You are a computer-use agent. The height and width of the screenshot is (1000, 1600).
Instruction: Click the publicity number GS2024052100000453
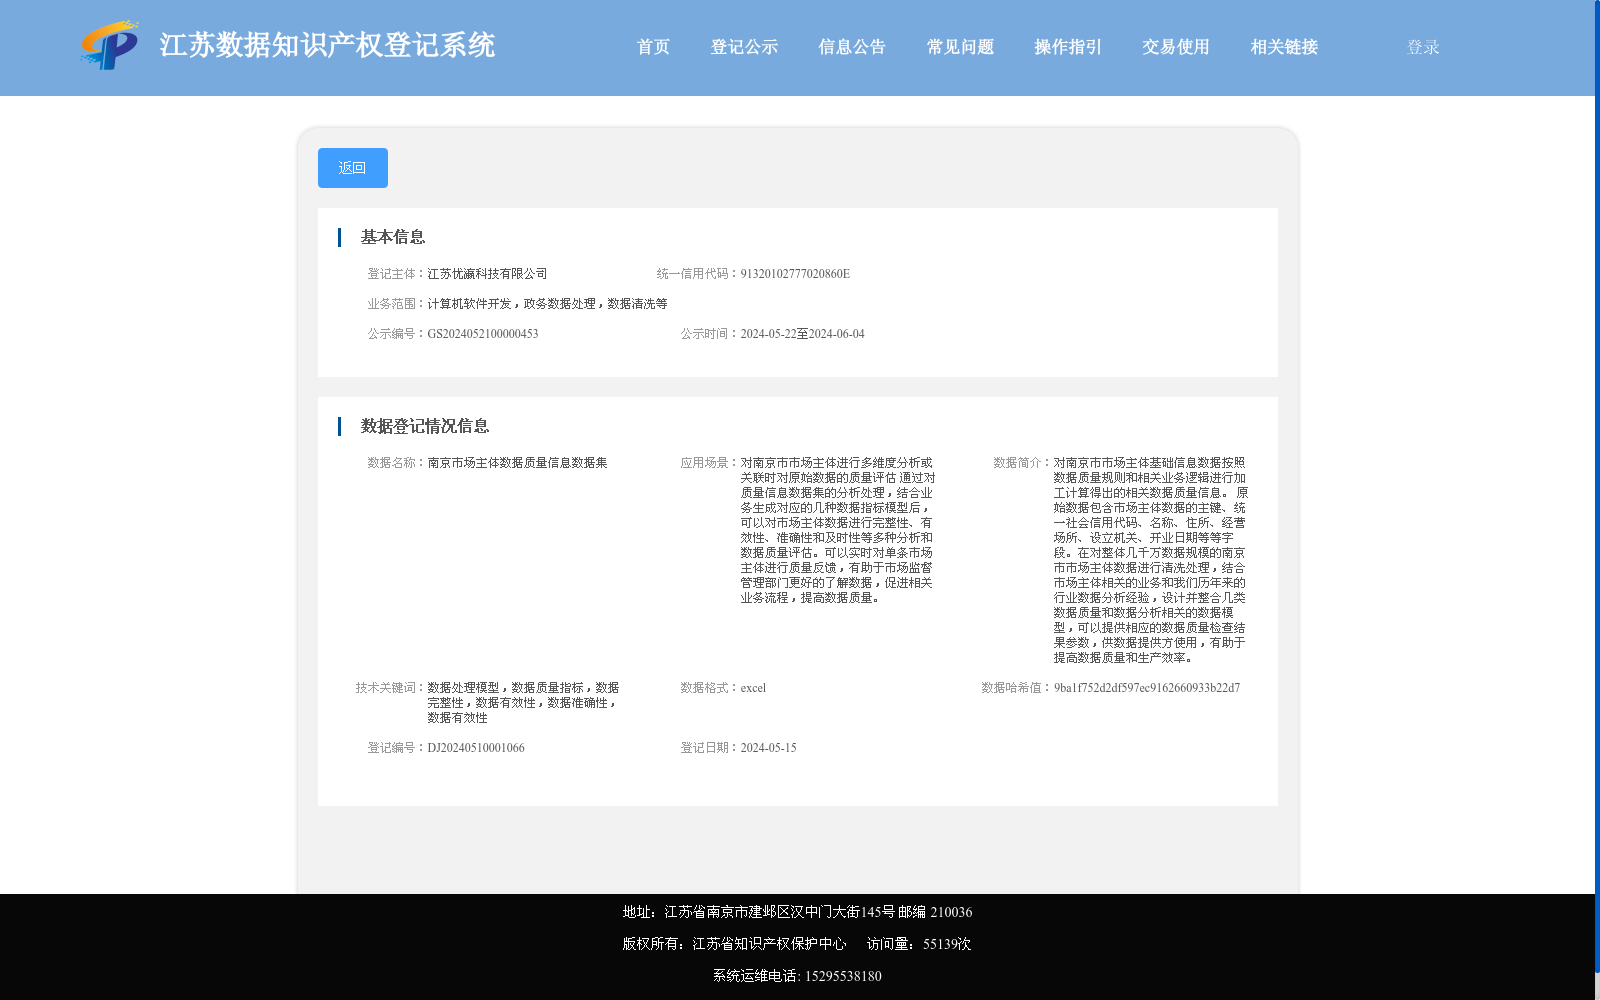pyautogui.click(x=483, y=334)
